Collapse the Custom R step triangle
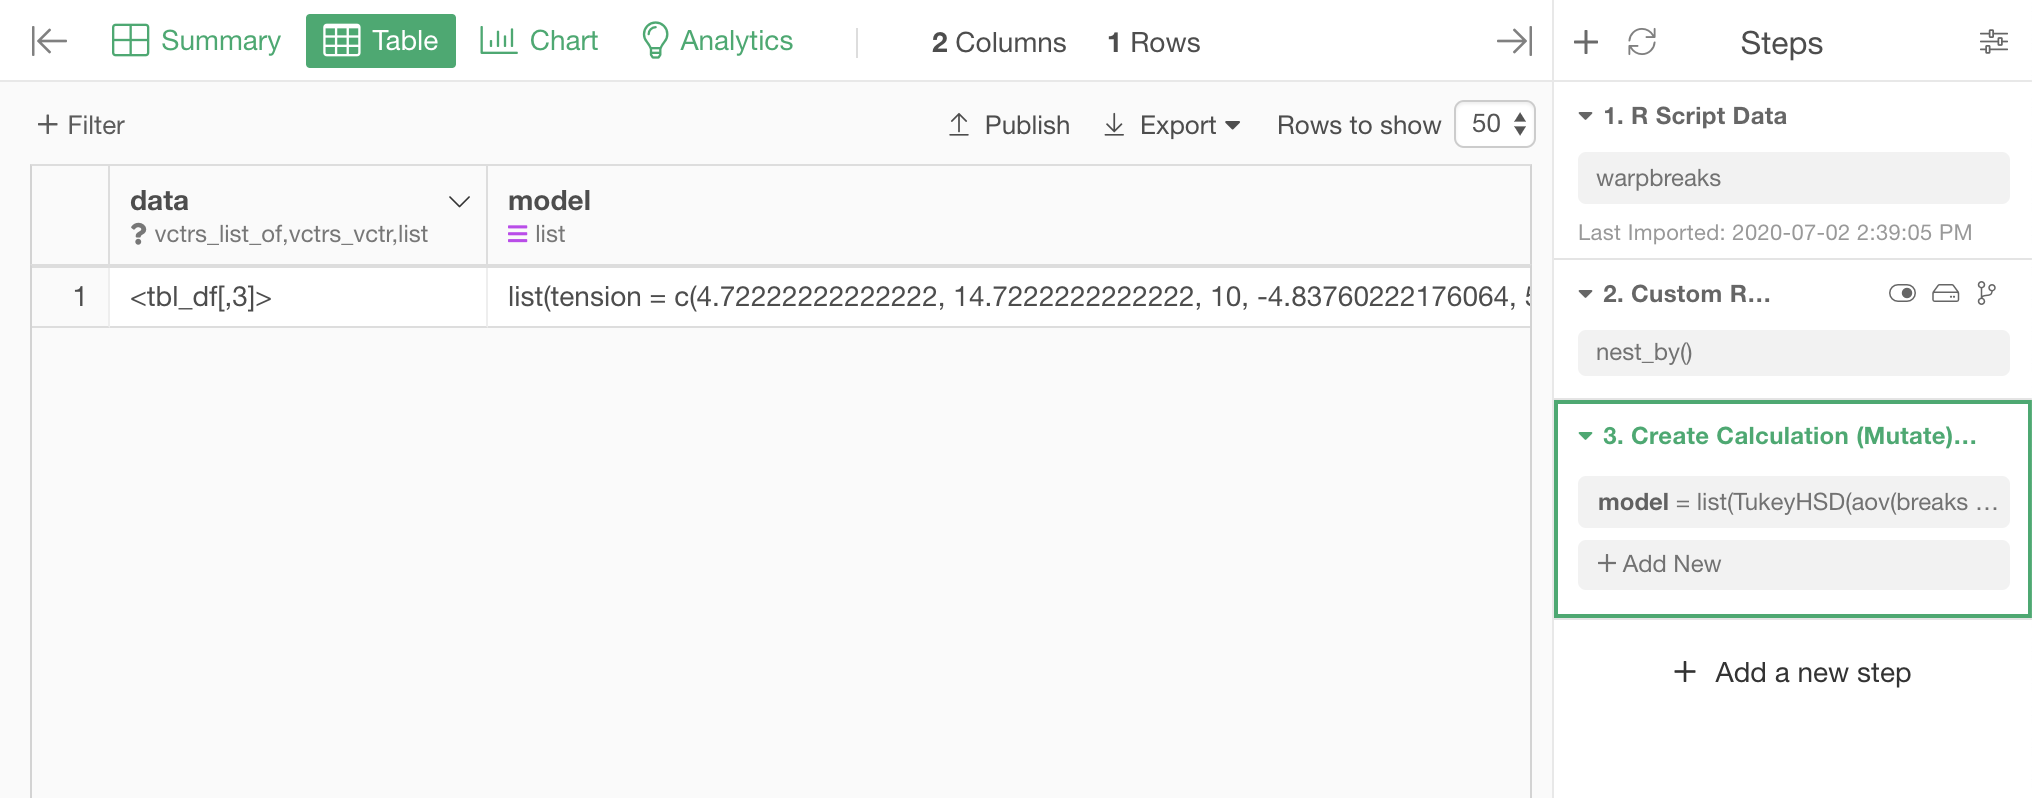This screenshot has height=798, width=2032. 1585,294
